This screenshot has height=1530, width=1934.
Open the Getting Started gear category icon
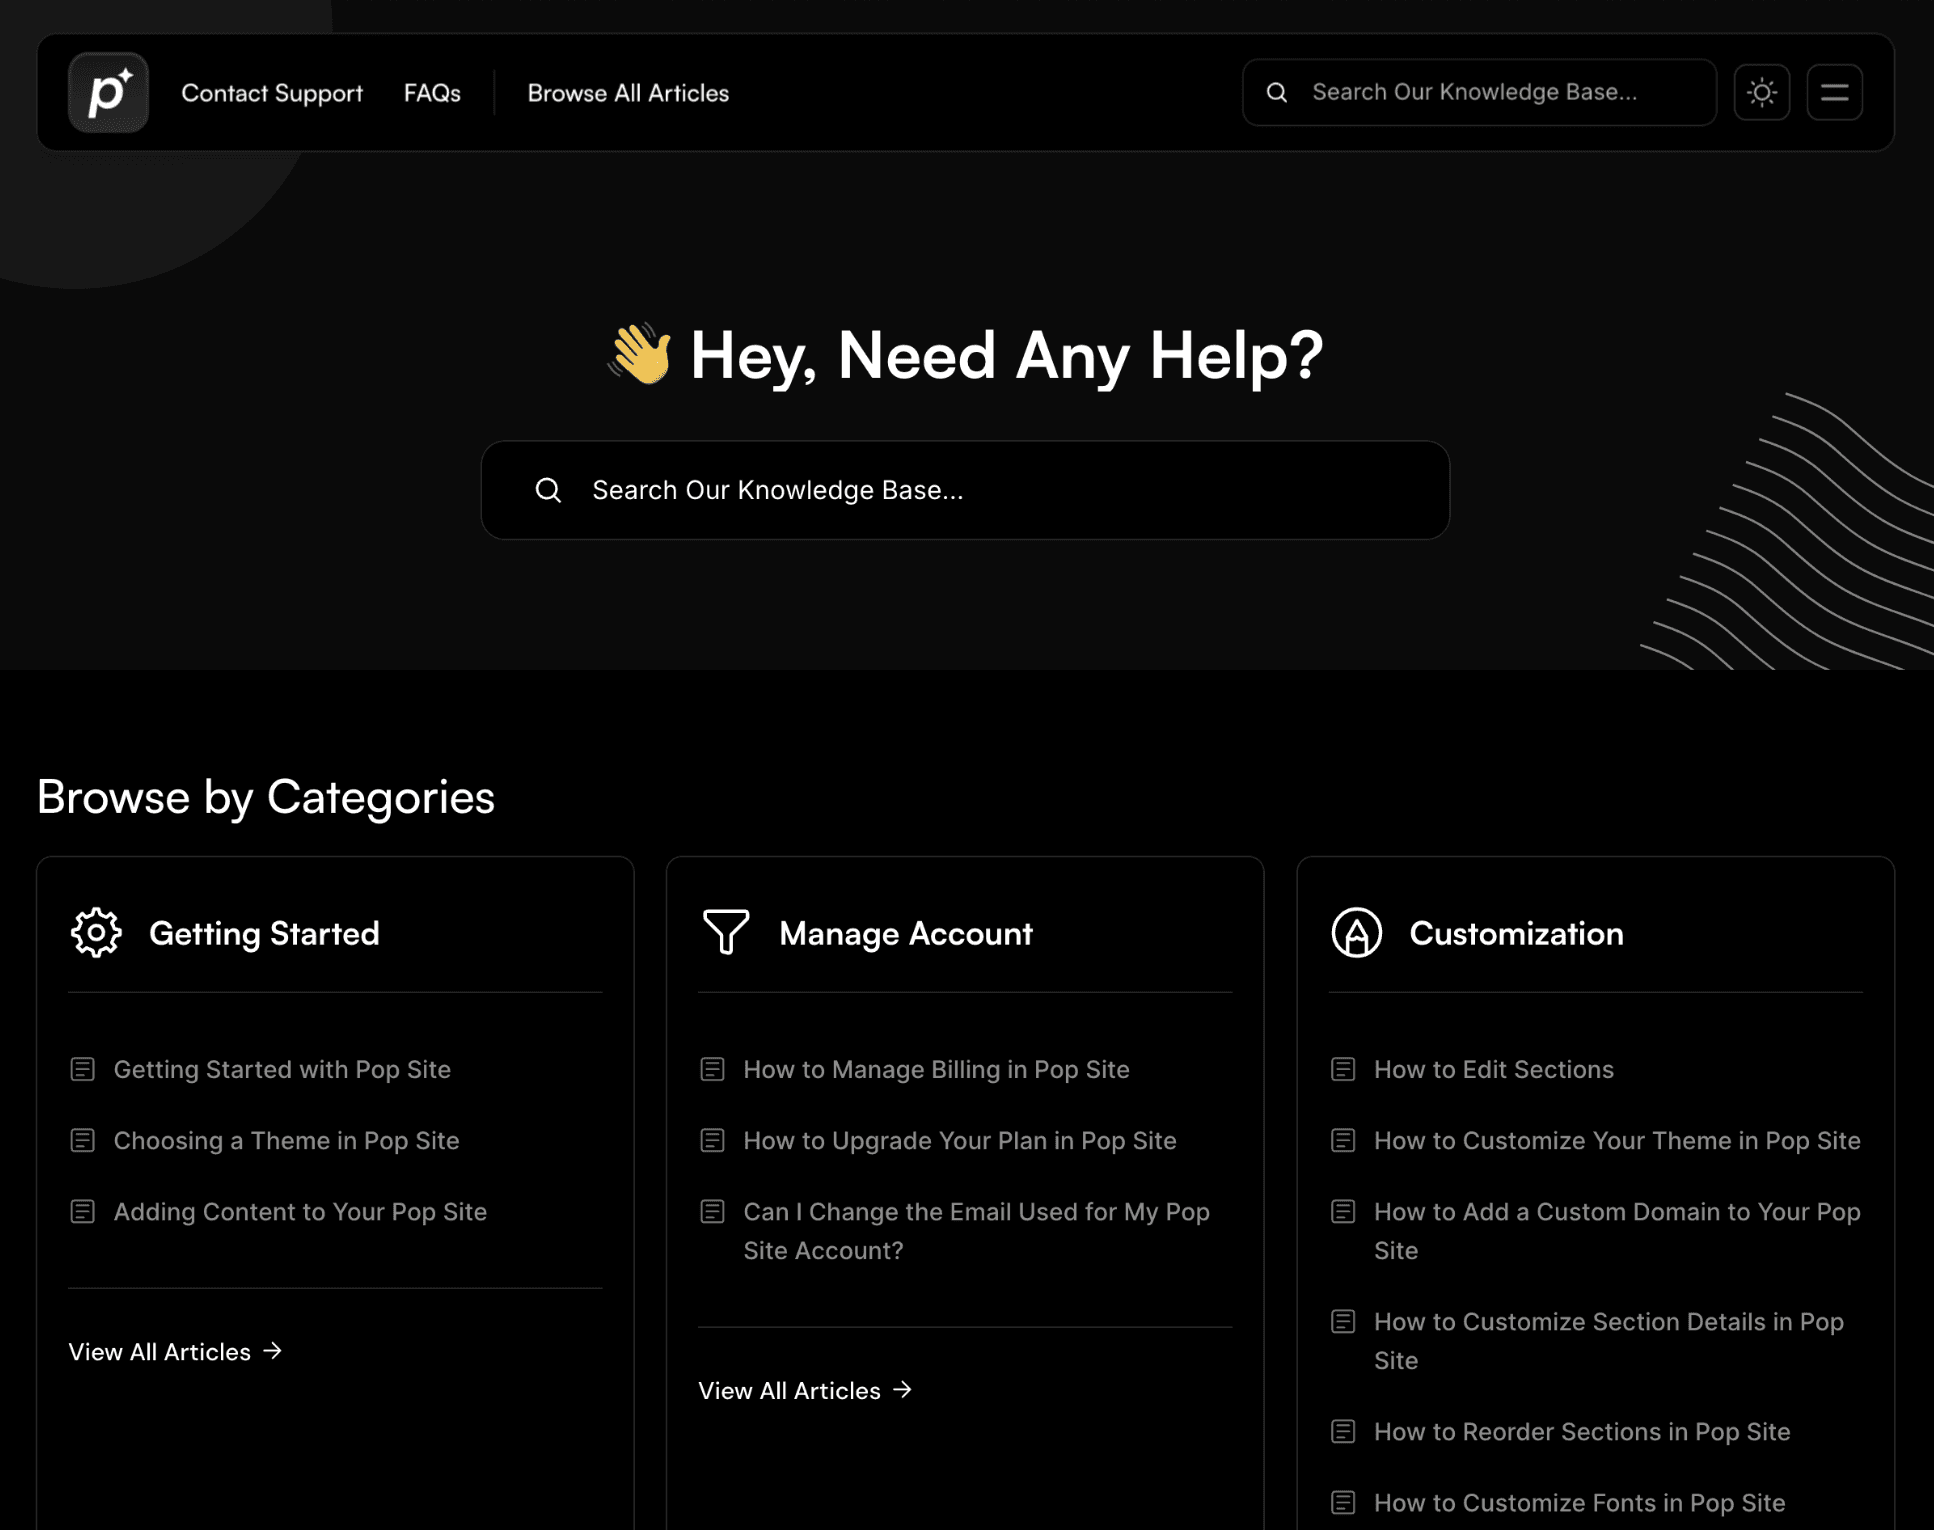click(x=95, y=932)
